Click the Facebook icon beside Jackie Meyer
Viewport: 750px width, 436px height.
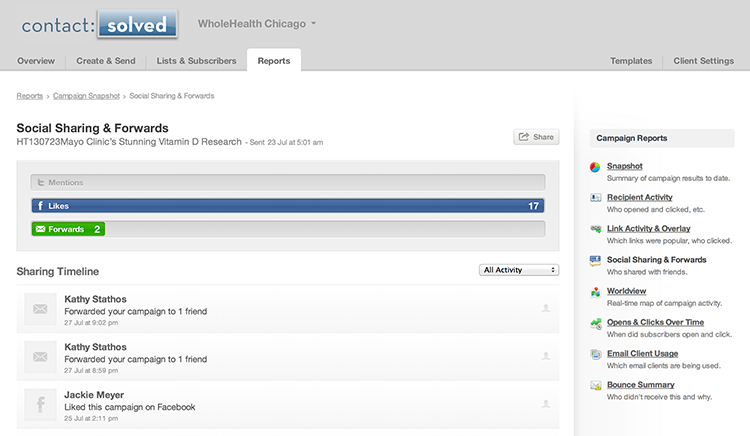(40, 402)
